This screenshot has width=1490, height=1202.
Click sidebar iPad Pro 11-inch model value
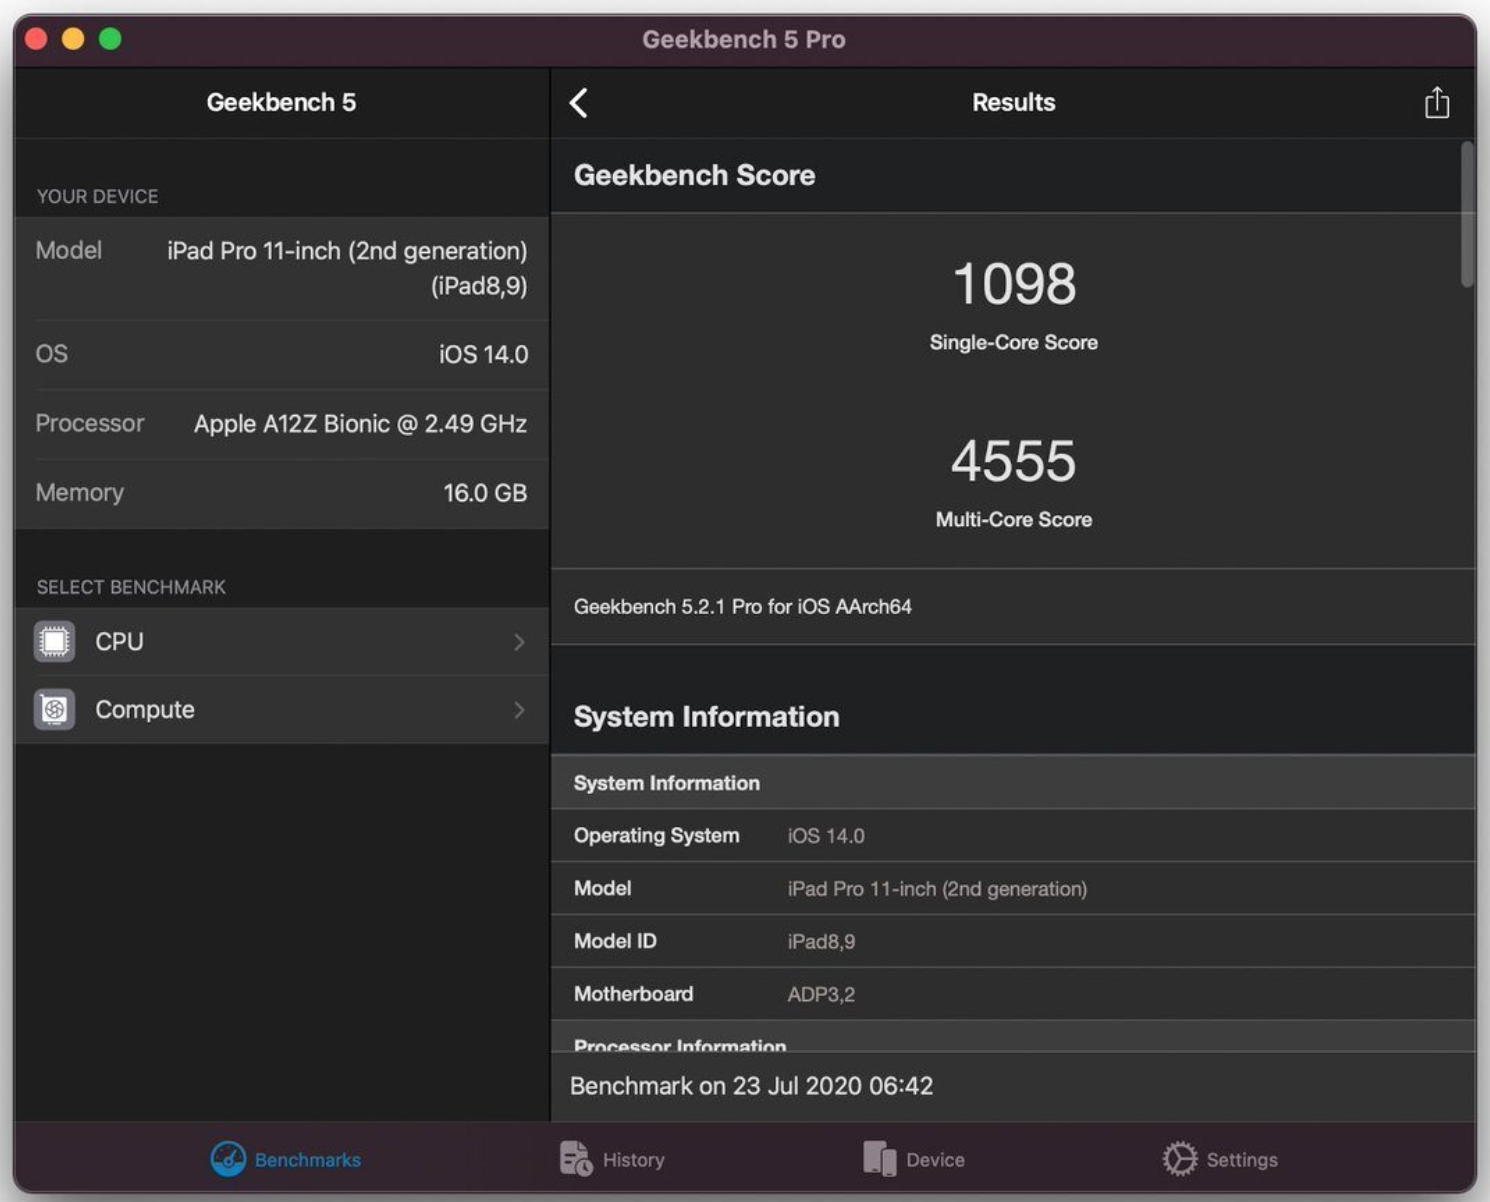click(347, 268)
